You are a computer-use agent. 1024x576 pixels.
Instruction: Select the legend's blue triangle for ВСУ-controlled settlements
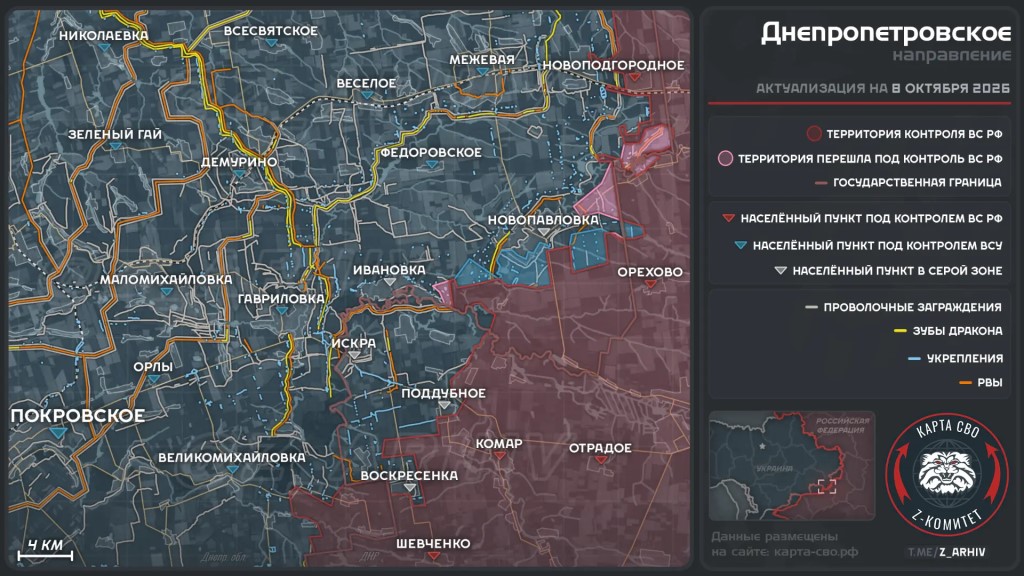[x=741, y=246]
